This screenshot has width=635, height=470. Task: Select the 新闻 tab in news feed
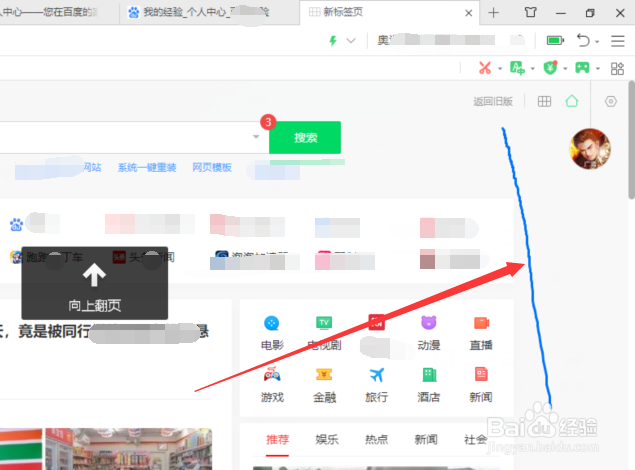[426, 439]
